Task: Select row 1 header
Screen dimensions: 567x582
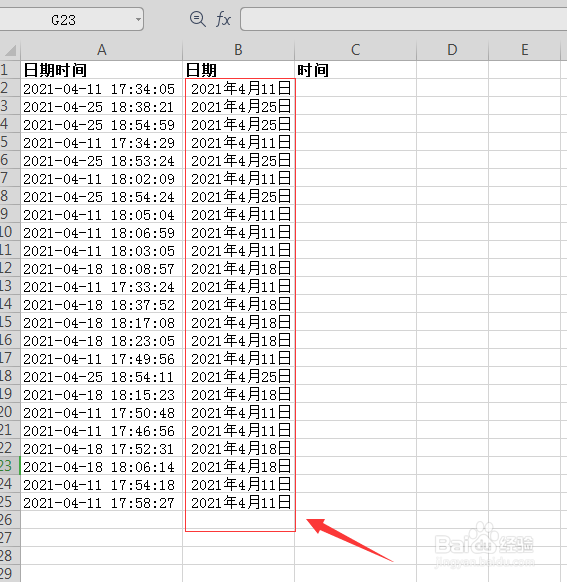Action: [10, 69]
